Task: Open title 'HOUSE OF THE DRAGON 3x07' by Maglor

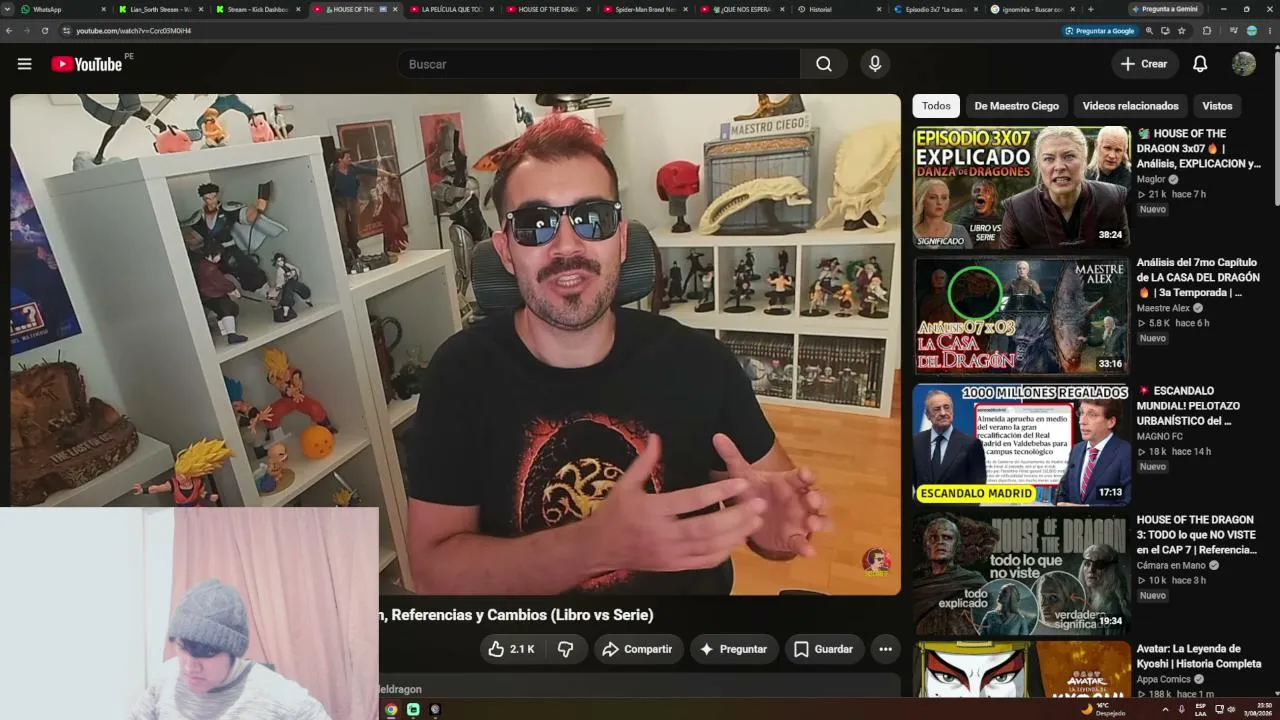Action: tap(1199, 148)
